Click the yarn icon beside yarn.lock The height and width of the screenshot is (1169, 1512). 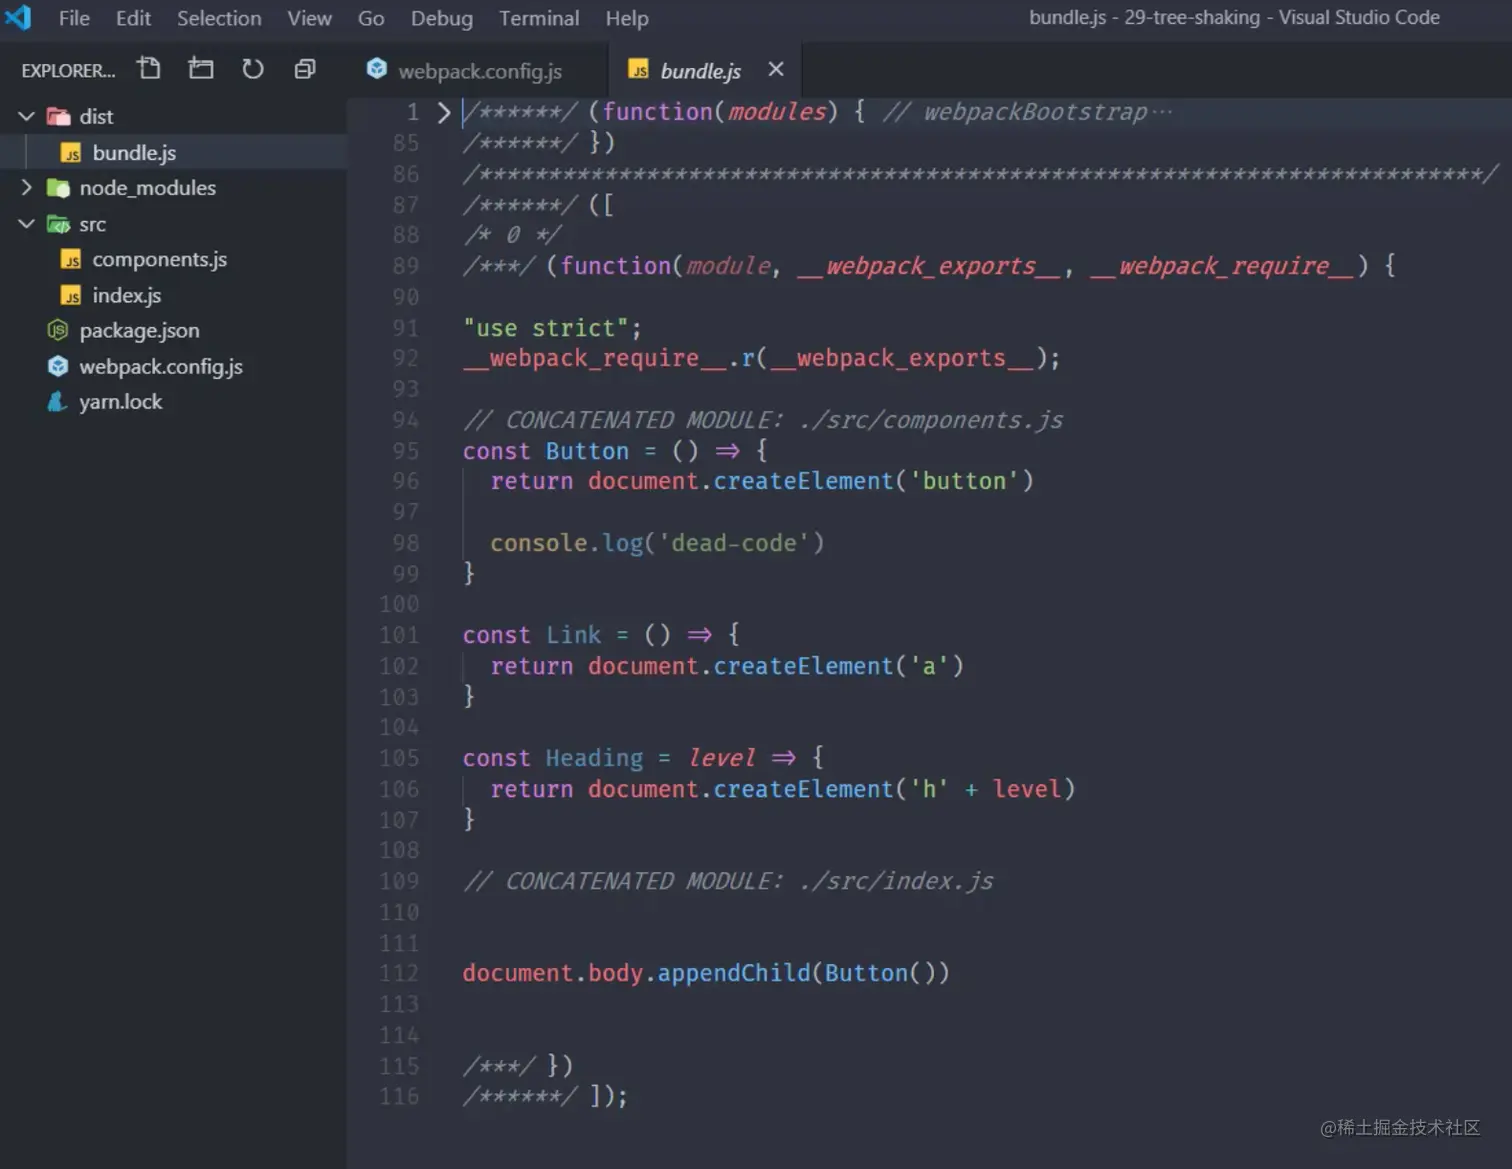coord(58,402)
